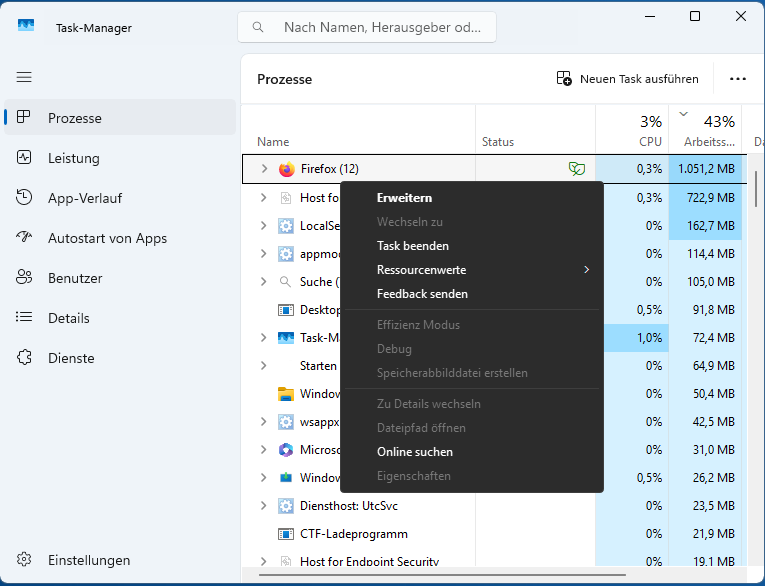Expand the Firefox (12) process group
The width and height of the screenshot is (765, 586).
(x=264, y=169)
